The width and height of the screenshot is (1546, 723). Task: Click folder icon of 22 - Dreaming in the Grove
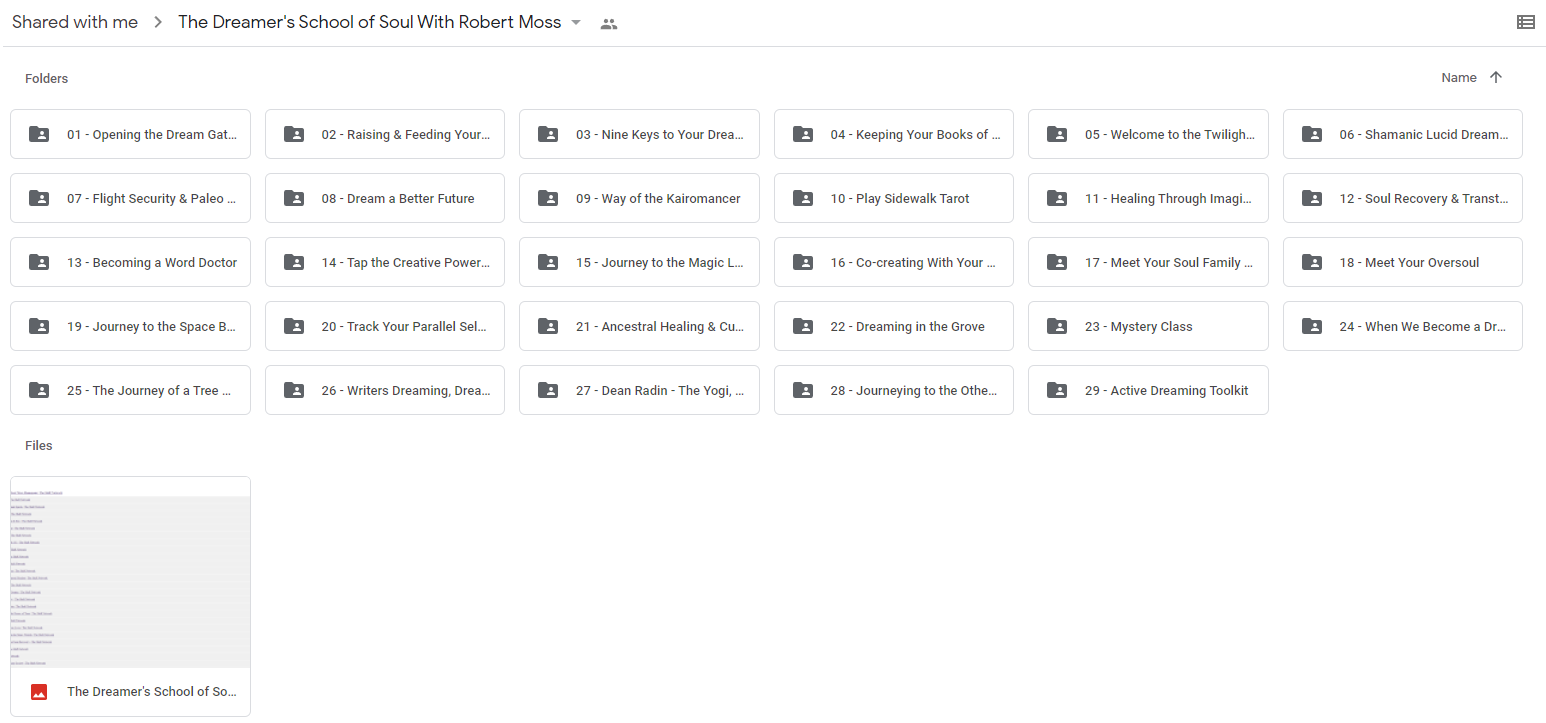point(803,326)
